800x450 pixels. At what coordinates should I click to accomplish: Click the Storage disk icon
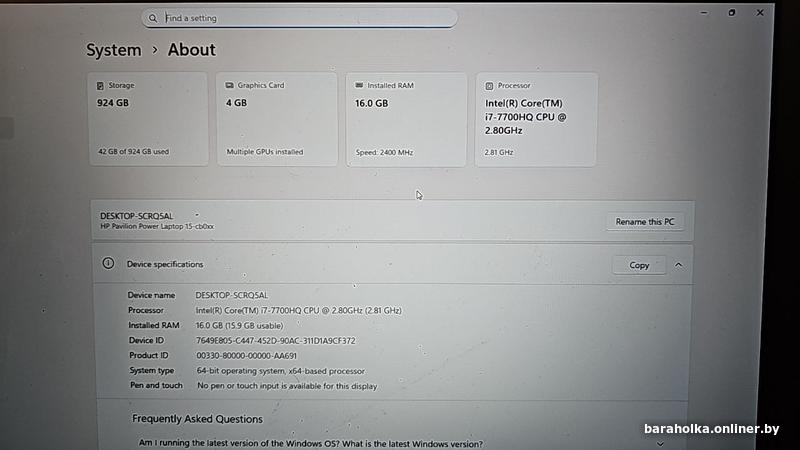pos(101,86)
